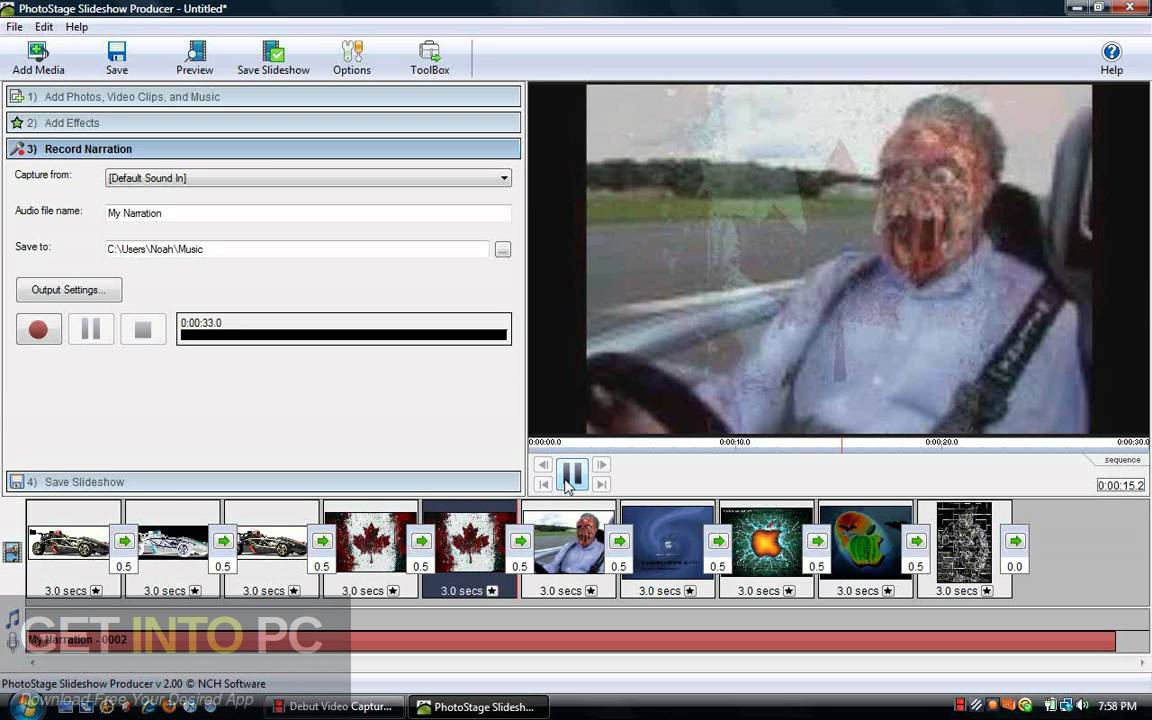Click the transition arrow after the blue swirl slide
Viewport: 1152px width, 720px height.
718,541
